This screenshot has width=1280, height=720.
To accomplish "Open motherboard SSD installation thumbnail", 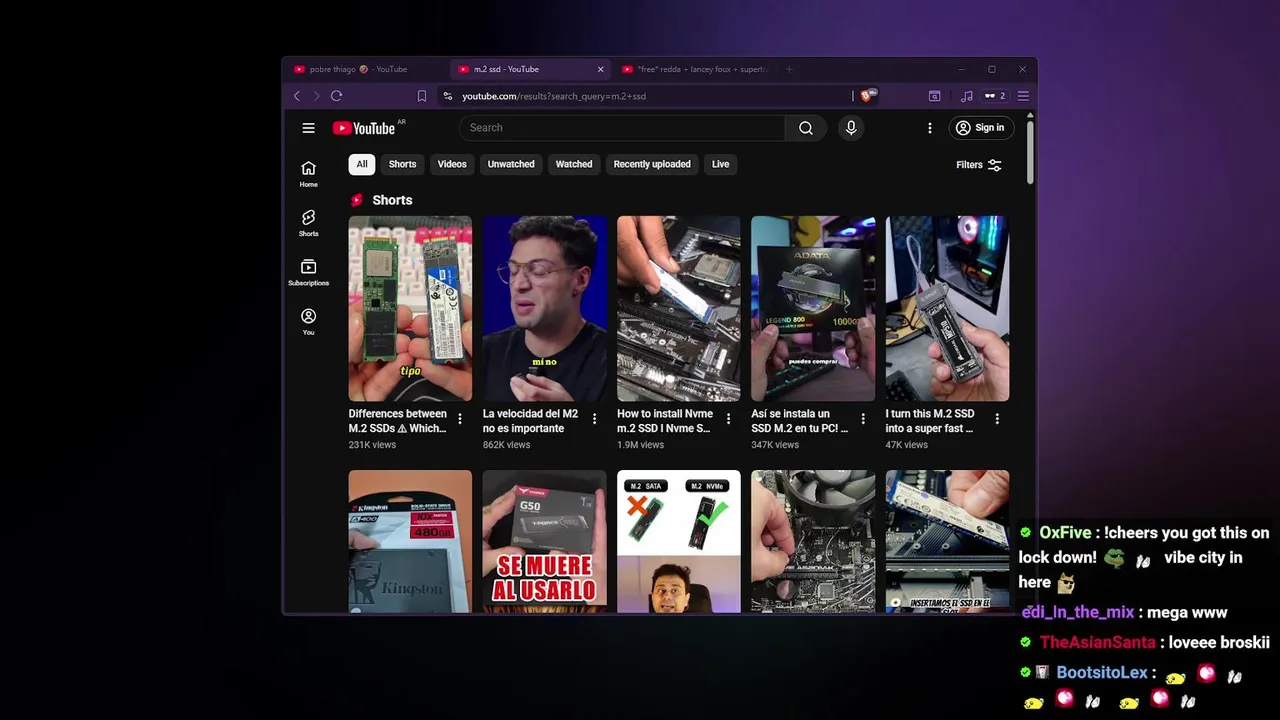I will pyautogui.click(x=679, y=308).
